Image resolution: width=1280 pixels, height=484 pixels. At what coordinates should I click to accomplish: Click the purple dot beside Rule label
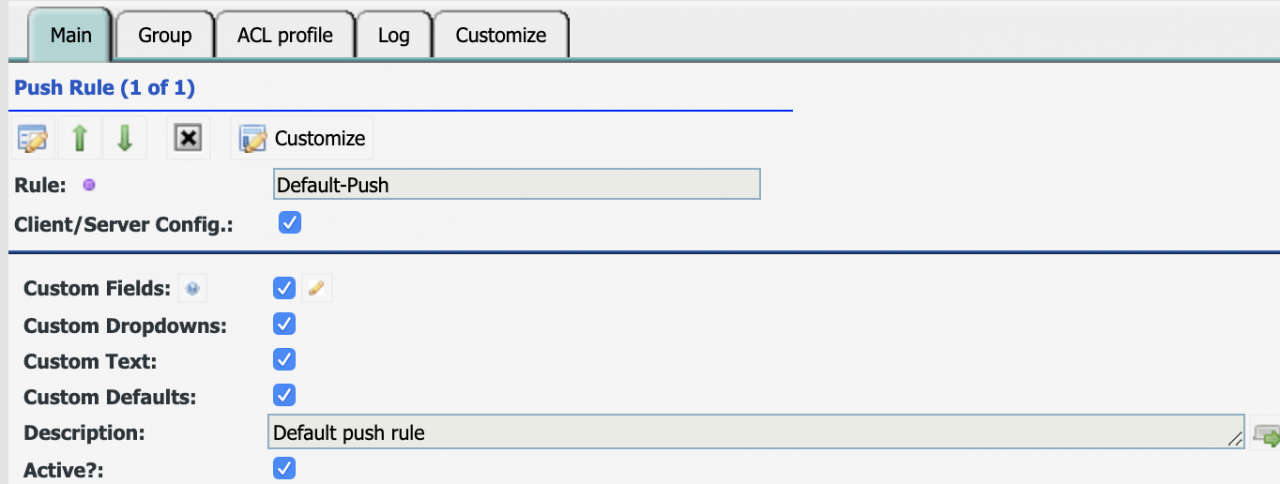tap(88, 185)
